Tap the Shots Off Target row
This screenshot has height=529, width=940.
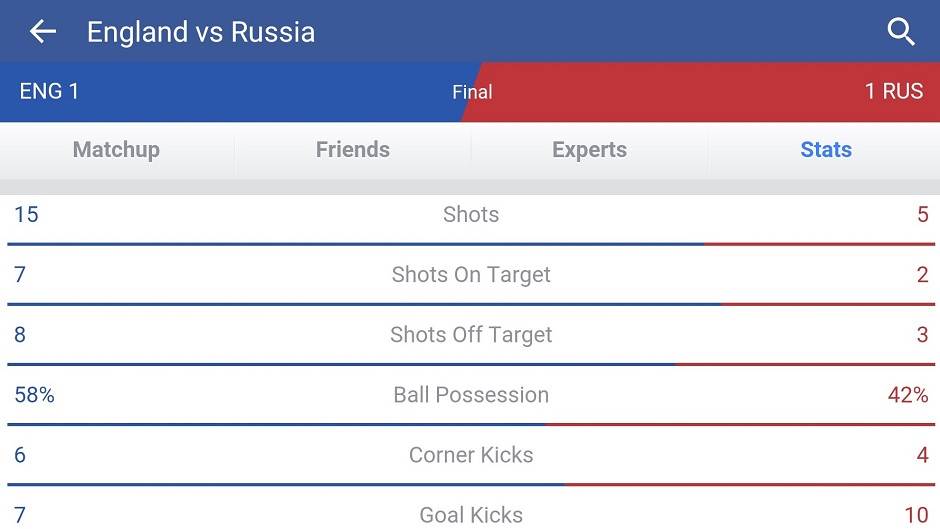tap(471, 335)
